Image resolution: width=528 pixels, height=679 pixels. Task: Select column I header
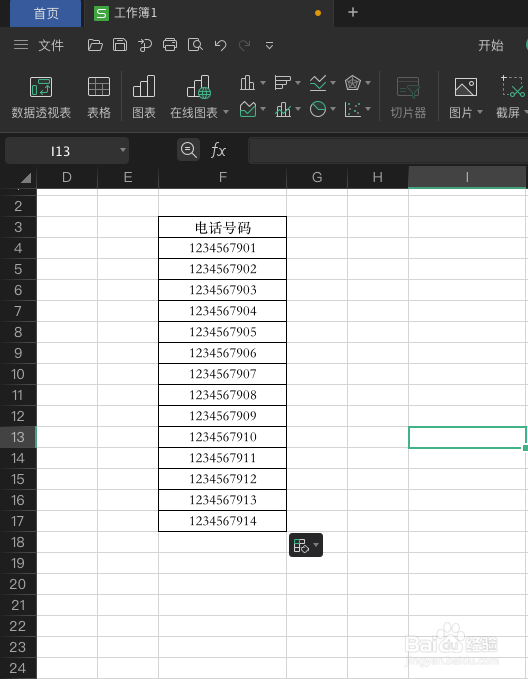pos(467,177)
